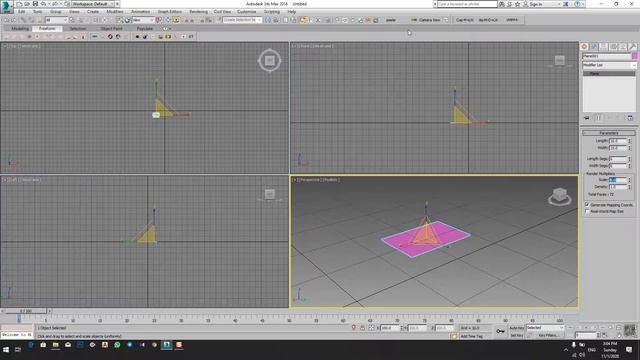
Task: Open the Create Selection Set dropdown
Action: click(242, 20)
